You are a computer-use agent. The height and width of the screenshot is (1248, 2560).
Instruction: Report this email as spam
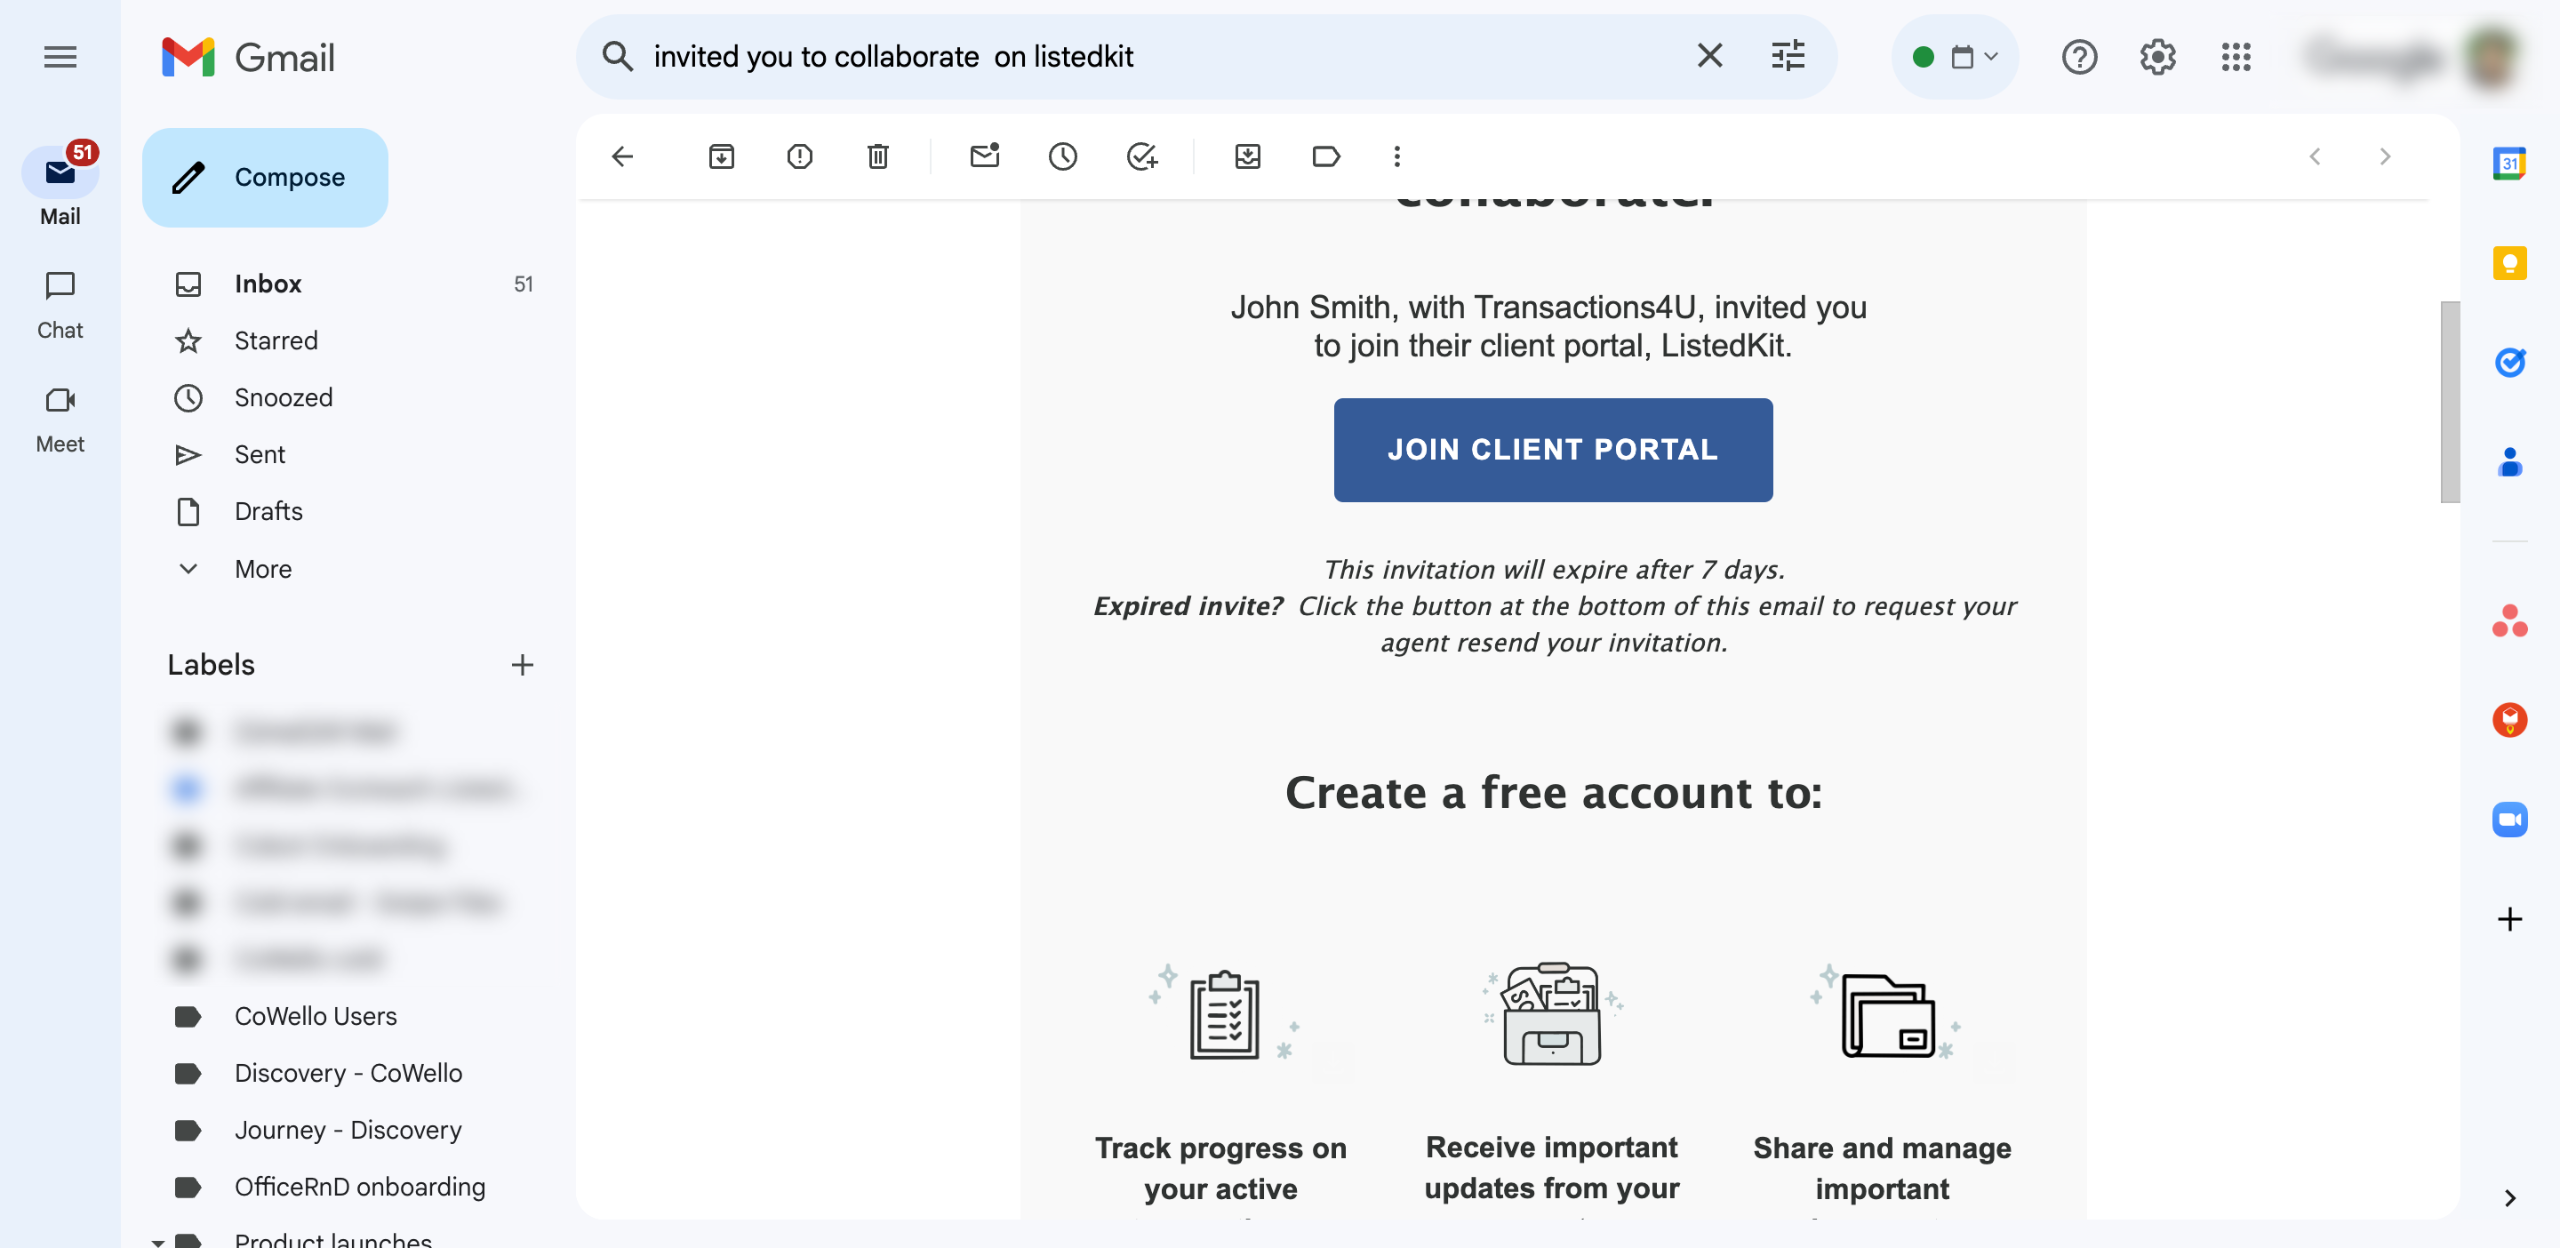tap(799, 156)
